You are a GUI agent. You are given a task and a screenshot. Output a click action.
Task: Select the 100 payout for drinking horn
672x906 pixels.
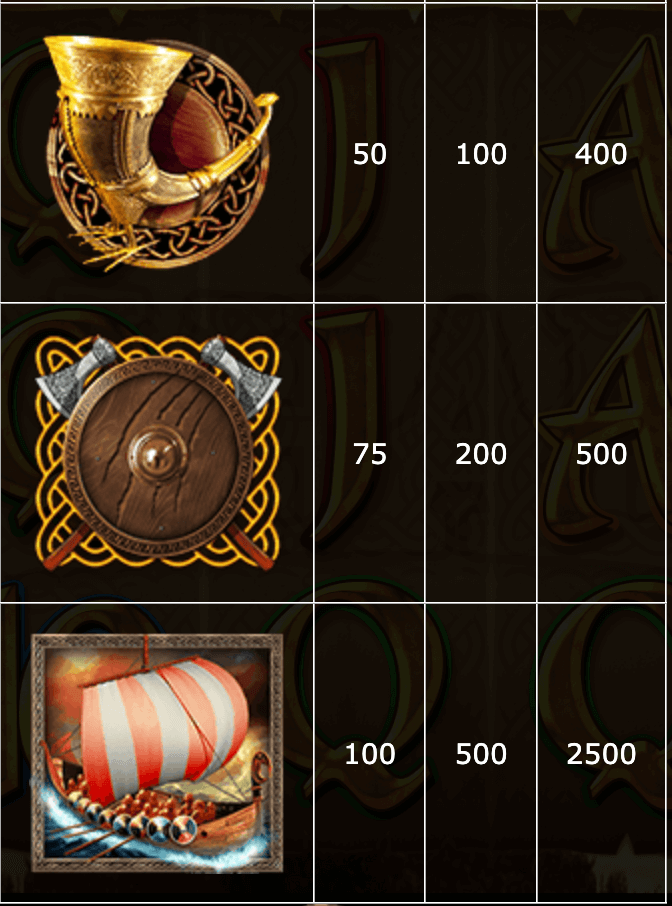[x=481, y=154]
